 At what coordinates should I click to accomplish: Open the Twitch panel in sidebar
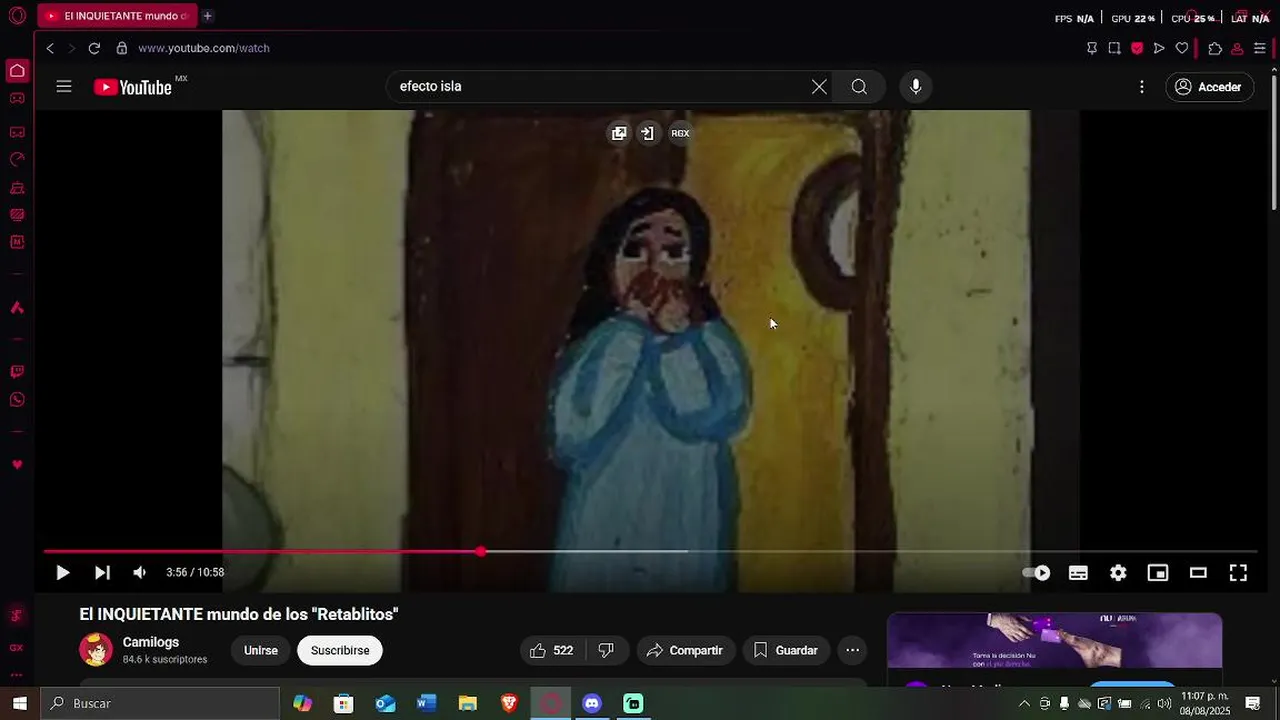coord(17,372)
